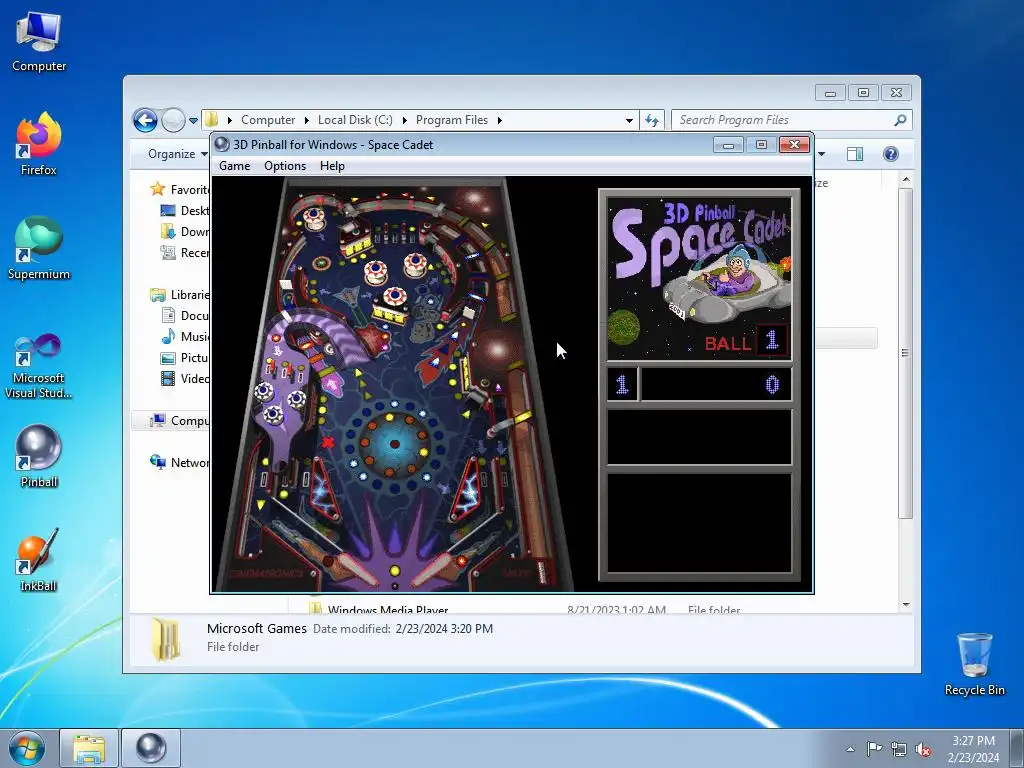Expand arrow after Local Disk (C:) breadcrumb
Viewport: 1024px width, 768px height.
(404, 120)
